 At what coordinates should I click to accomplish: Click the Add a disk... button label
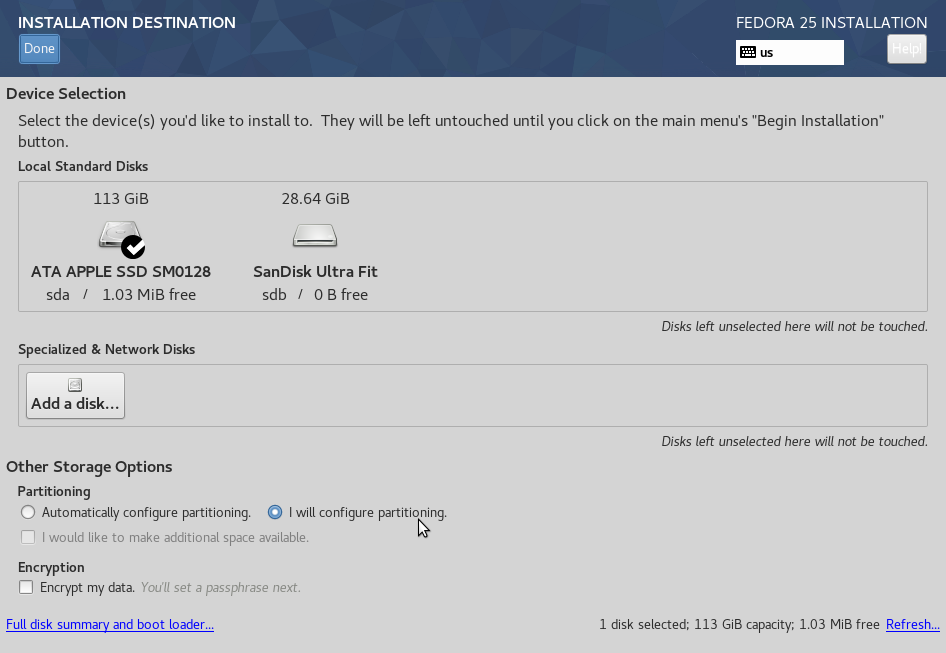click(75, 404)
